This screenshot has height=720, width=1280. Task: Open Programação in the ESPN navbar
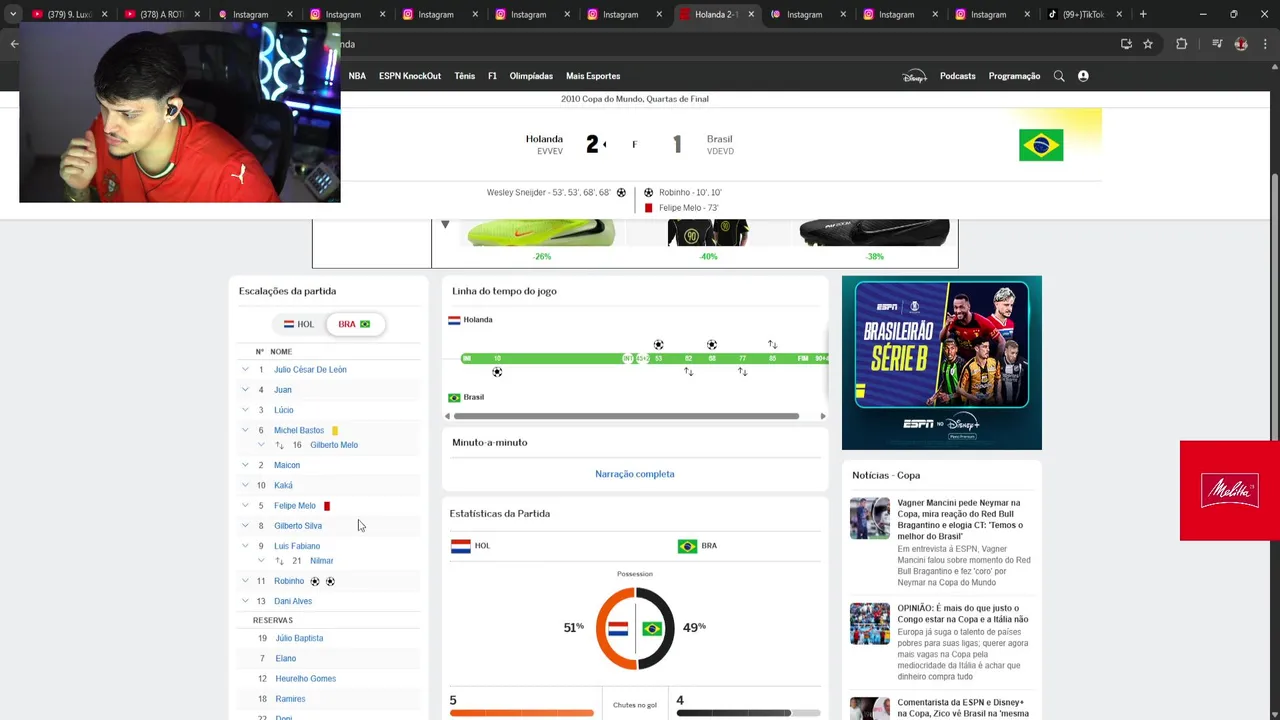click(x=1014, y=76)
